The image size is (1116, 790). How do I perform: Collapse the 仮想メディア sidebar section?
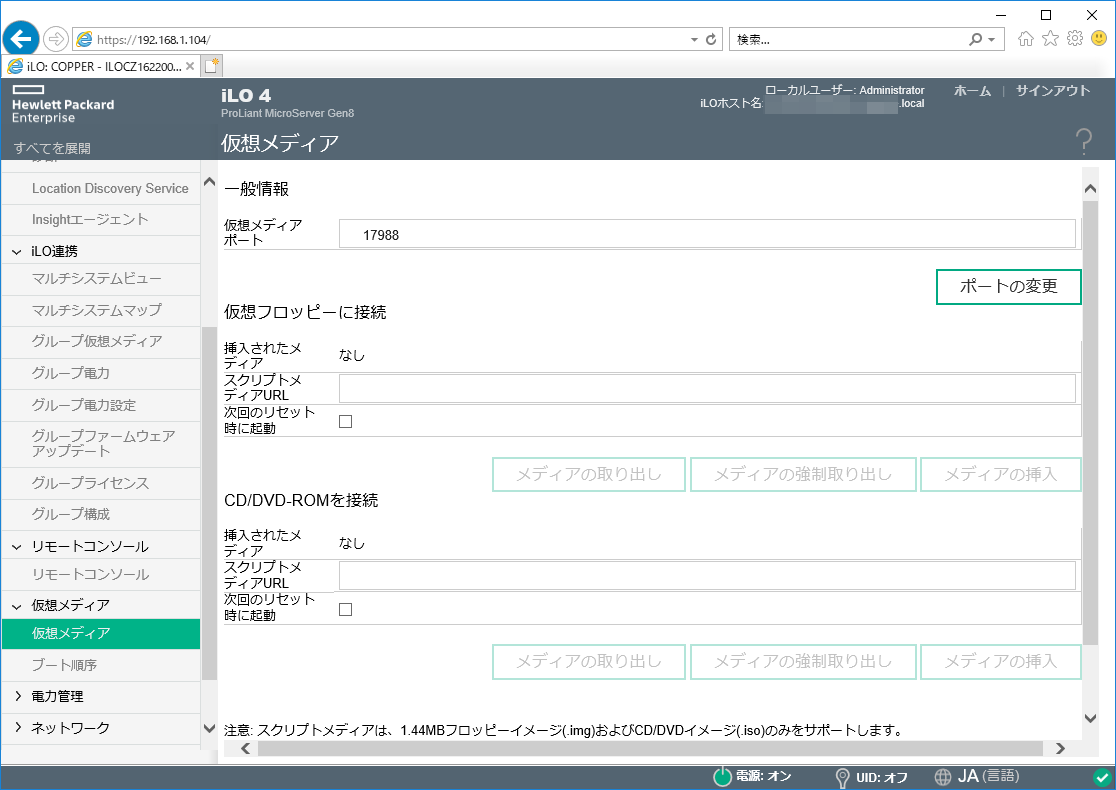click(x=17, y=606)
